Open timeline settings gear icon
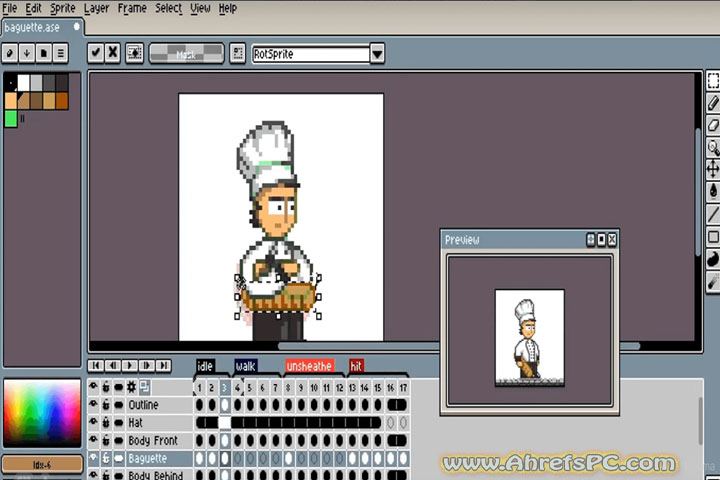Viewport: 720px width, 480px height. [131, 387]
